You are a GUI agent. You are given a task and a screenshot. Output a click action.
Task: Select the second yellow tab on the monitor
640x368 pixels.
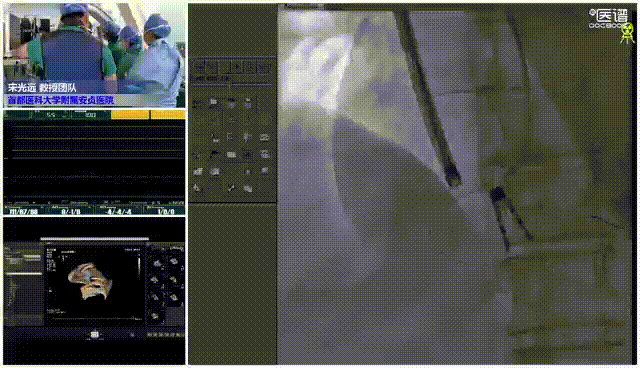[x=168, y=115]
